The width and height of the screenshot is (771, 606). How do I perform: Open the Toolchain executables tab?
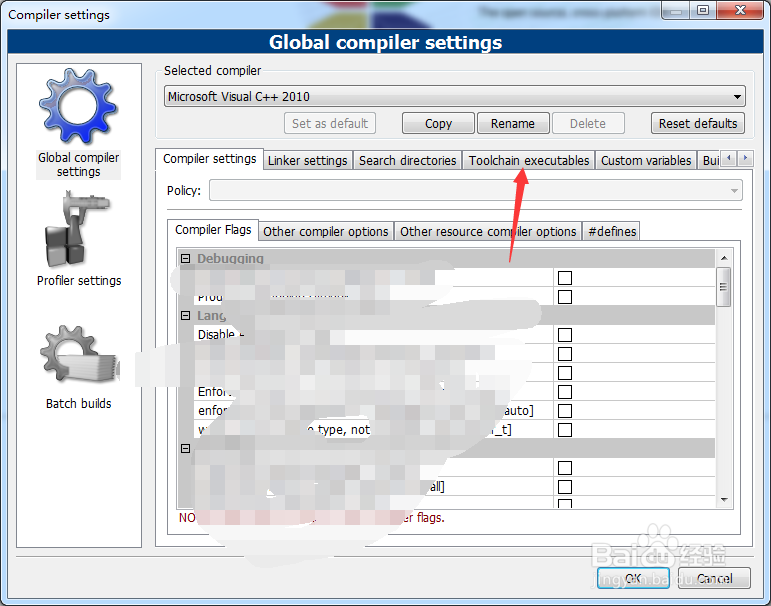point(529,161)
